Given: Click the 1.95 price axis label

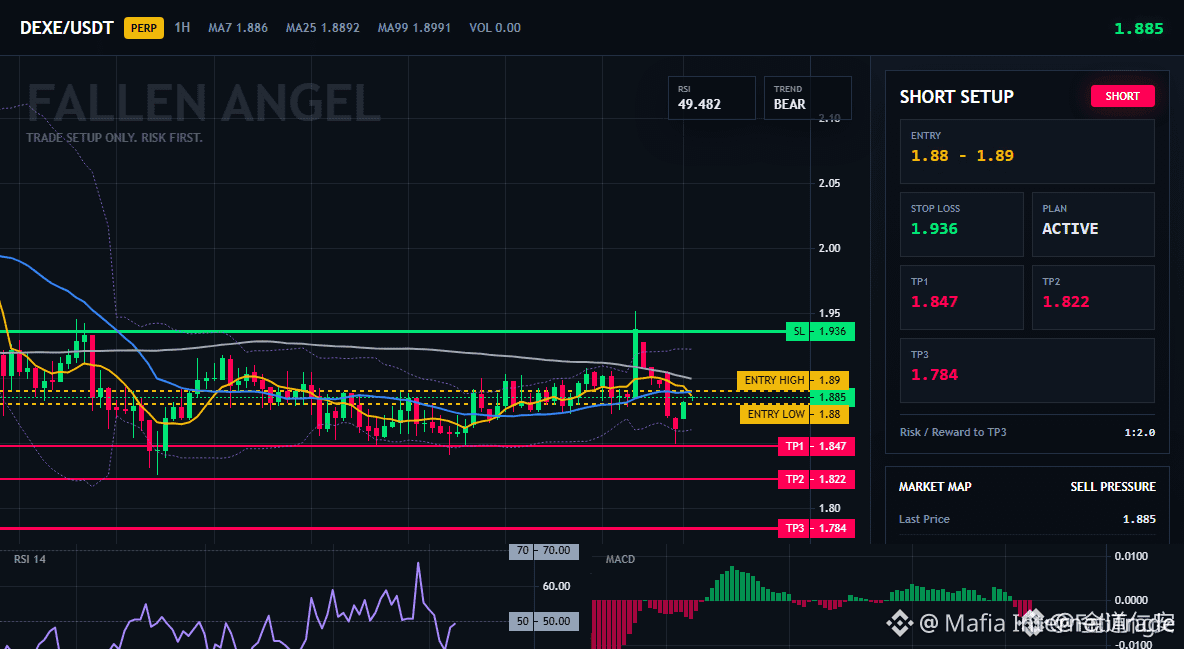Looking at the screenshot, I should (x=829, y=313).
